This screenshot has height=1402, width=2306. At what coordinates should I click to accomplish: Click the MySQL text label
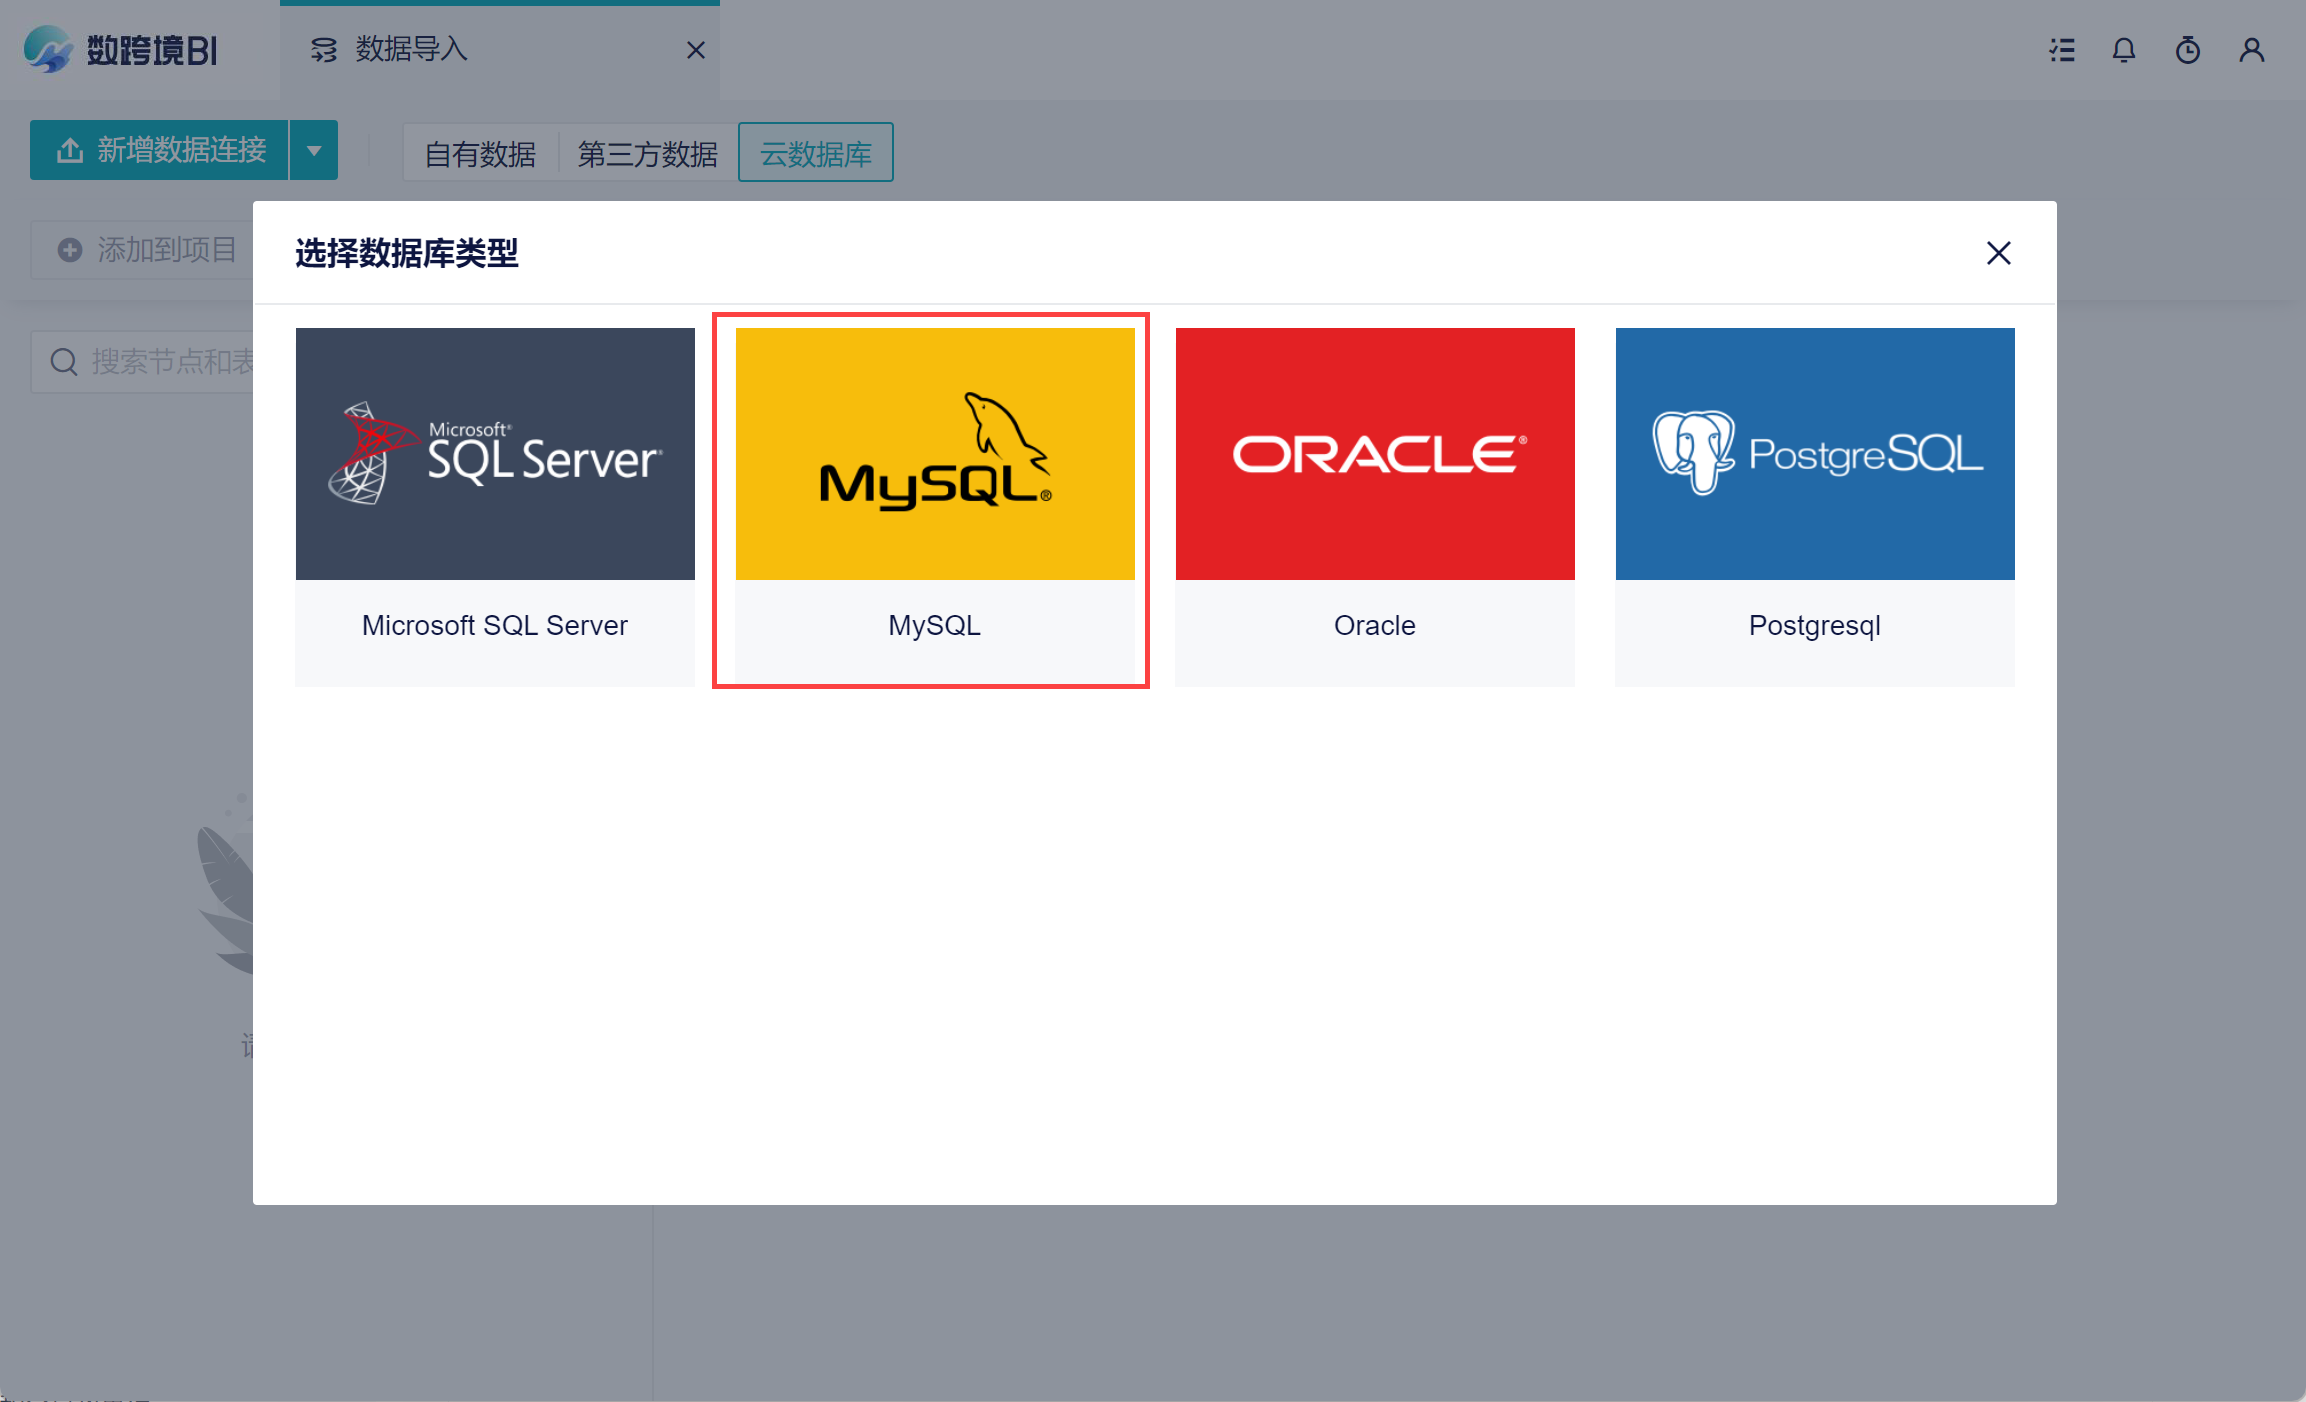pyautogui.click(x=934, y=625)
